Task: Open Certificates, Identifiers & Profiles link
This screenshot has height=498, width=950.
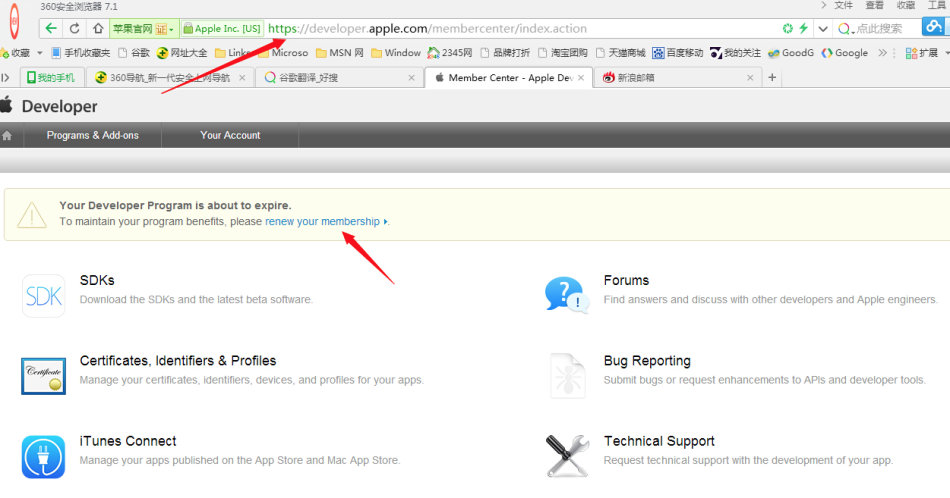Action: 178,360
